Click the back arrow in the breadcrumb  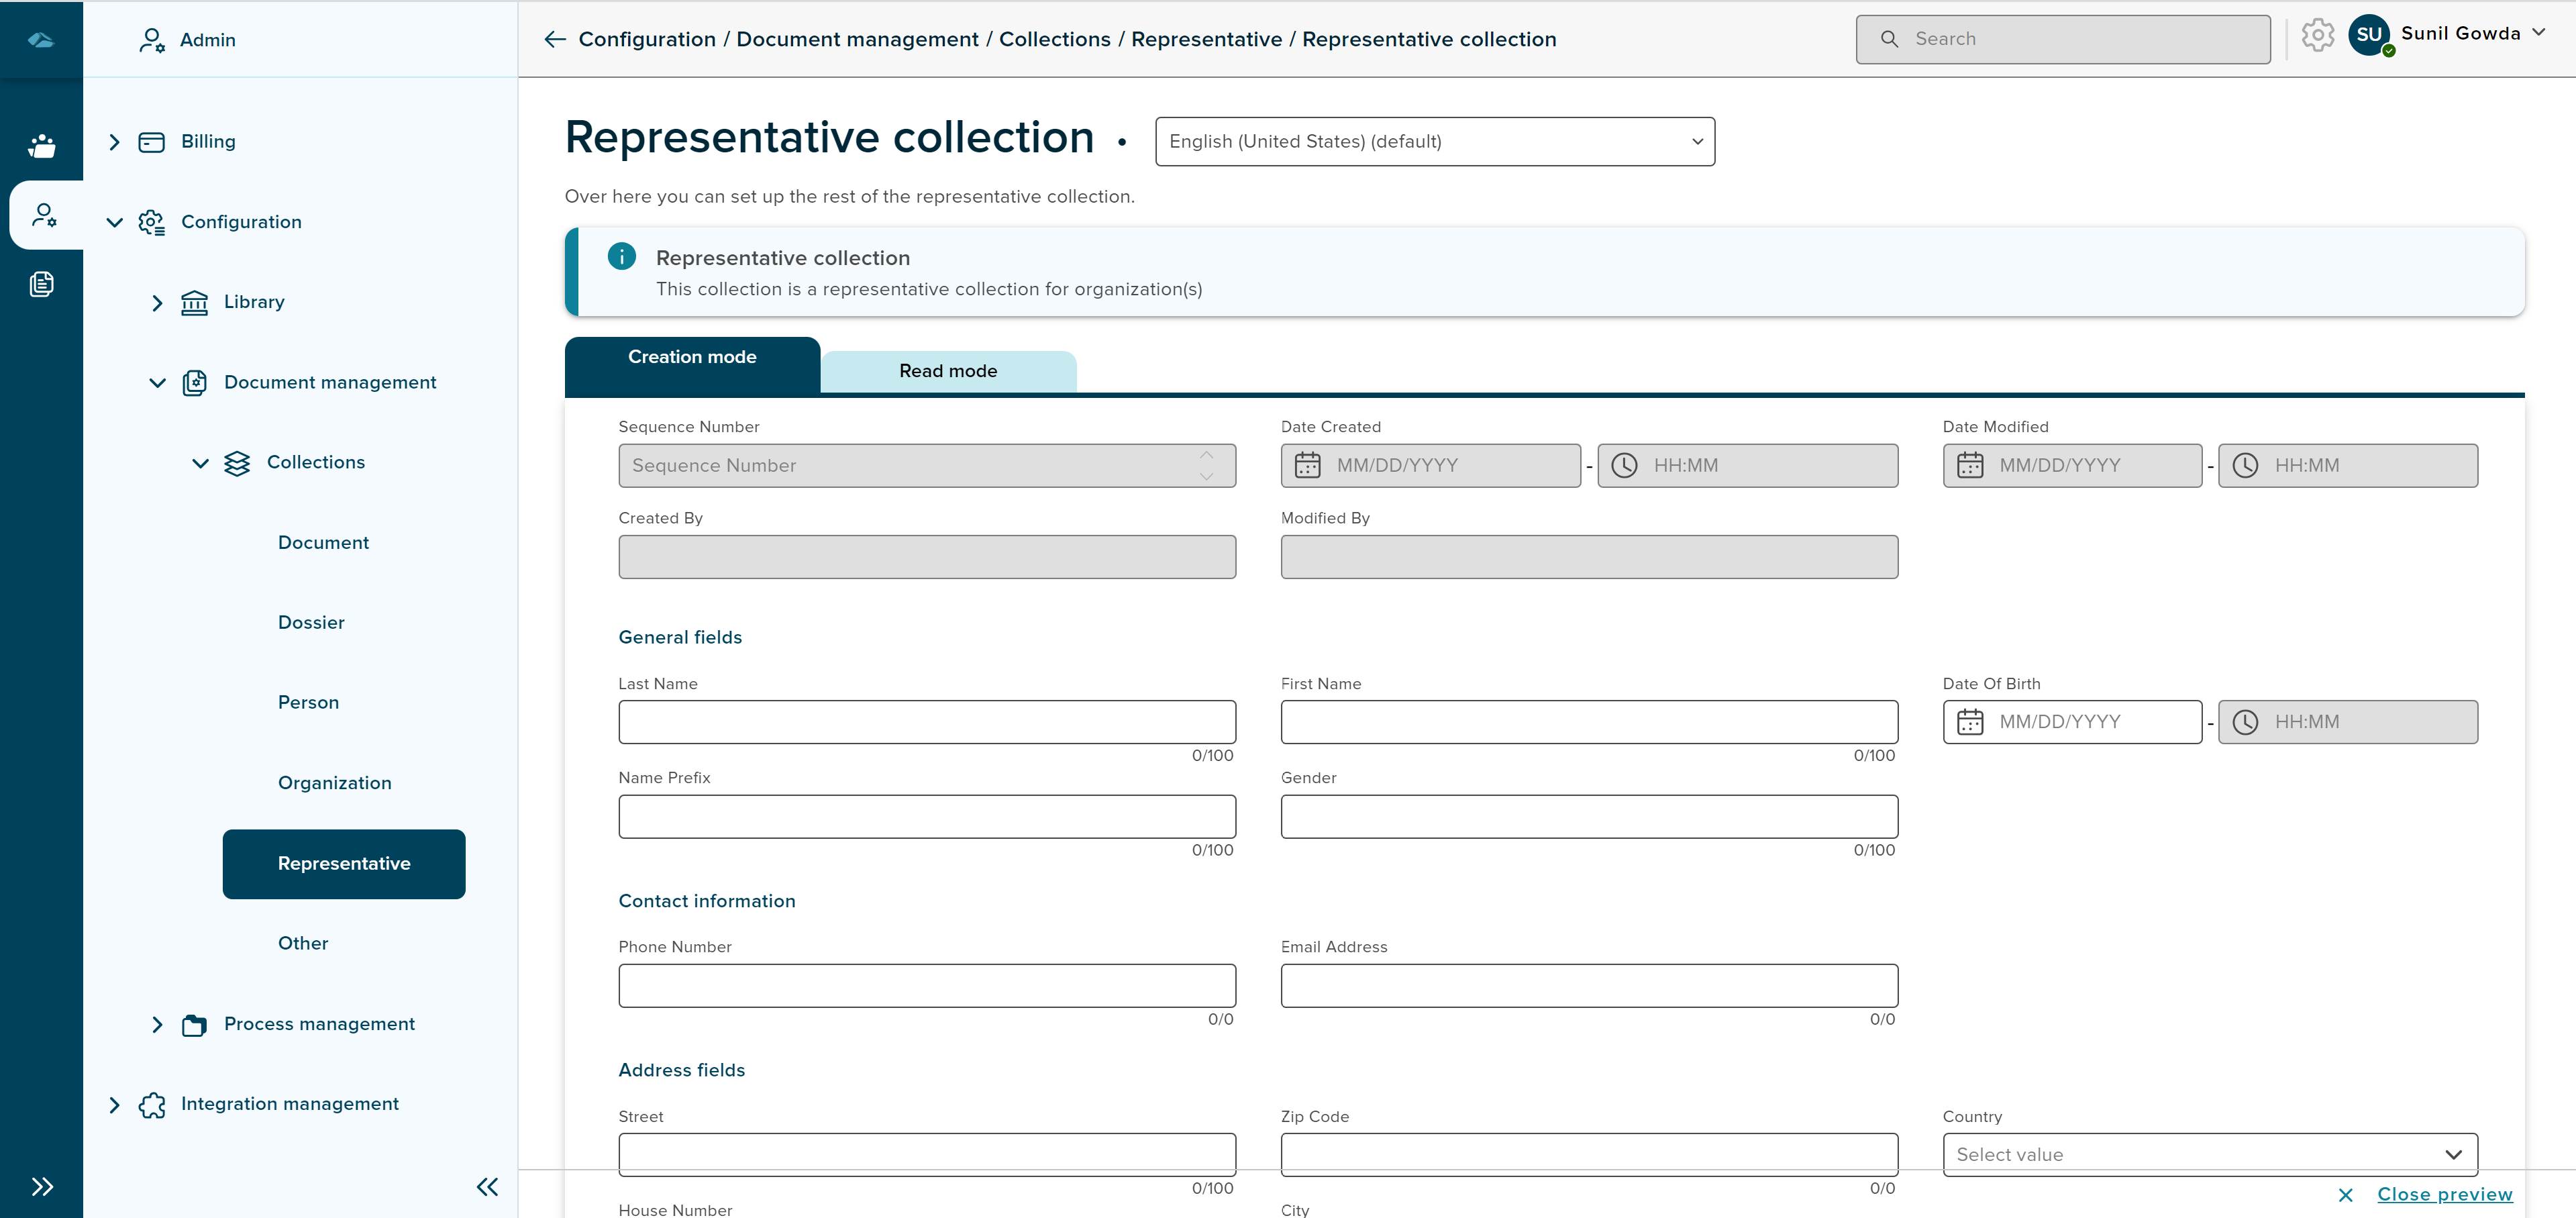tap(554, 39)
